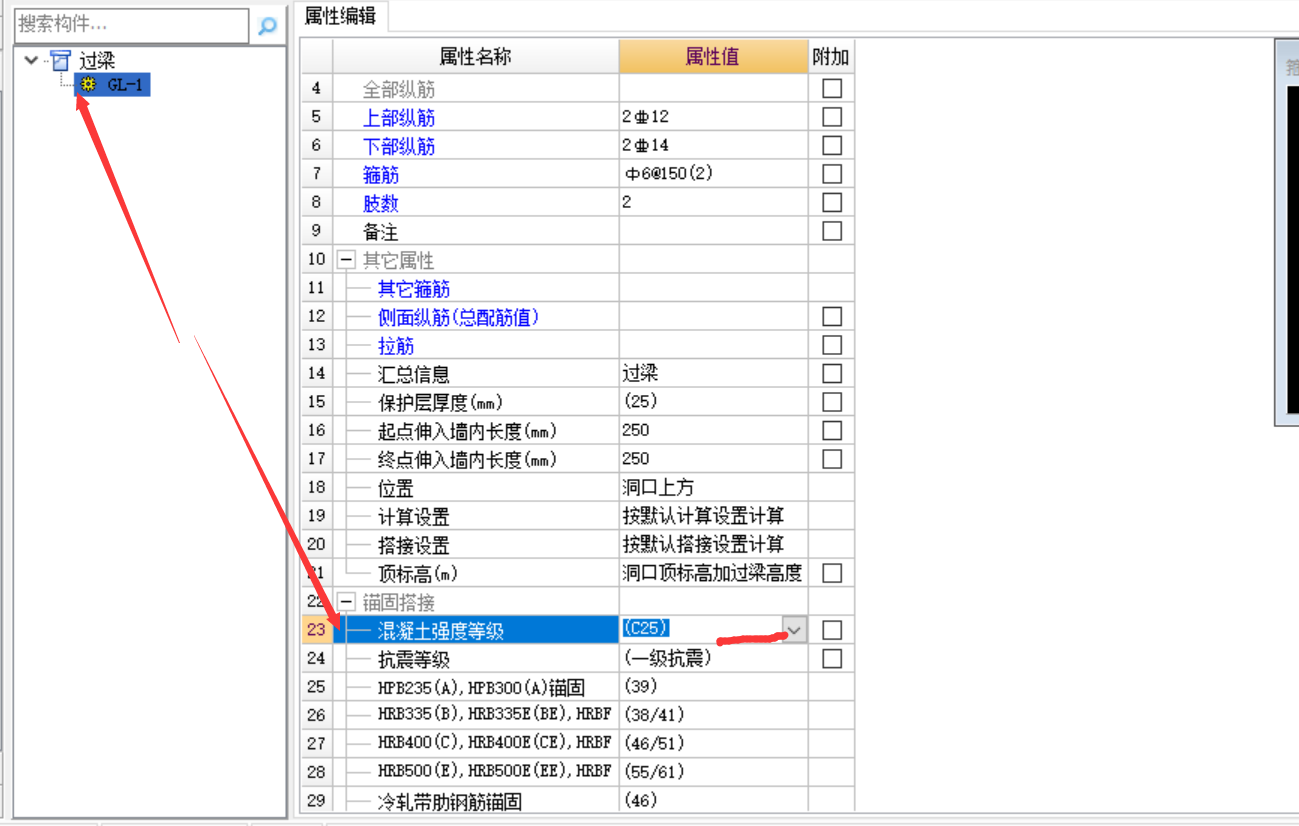Click 计算设置 value 按默认计算设置计算

714,516
